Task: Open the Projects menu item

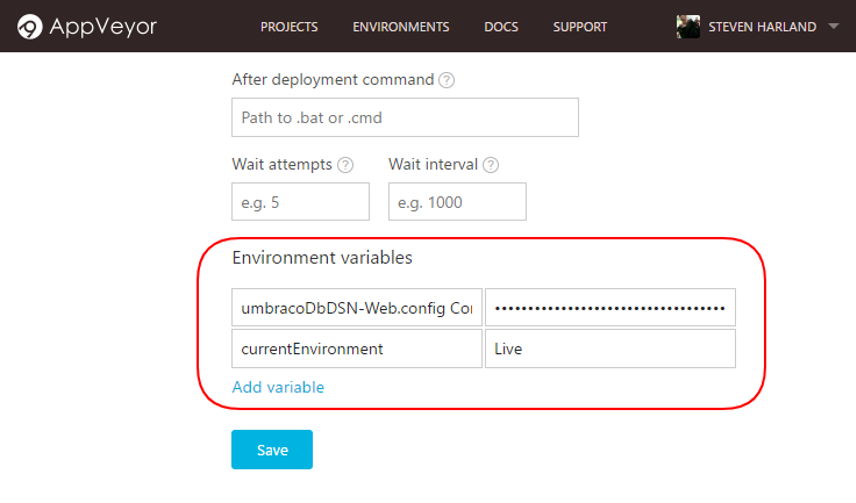Action: (x=289, y=27)
